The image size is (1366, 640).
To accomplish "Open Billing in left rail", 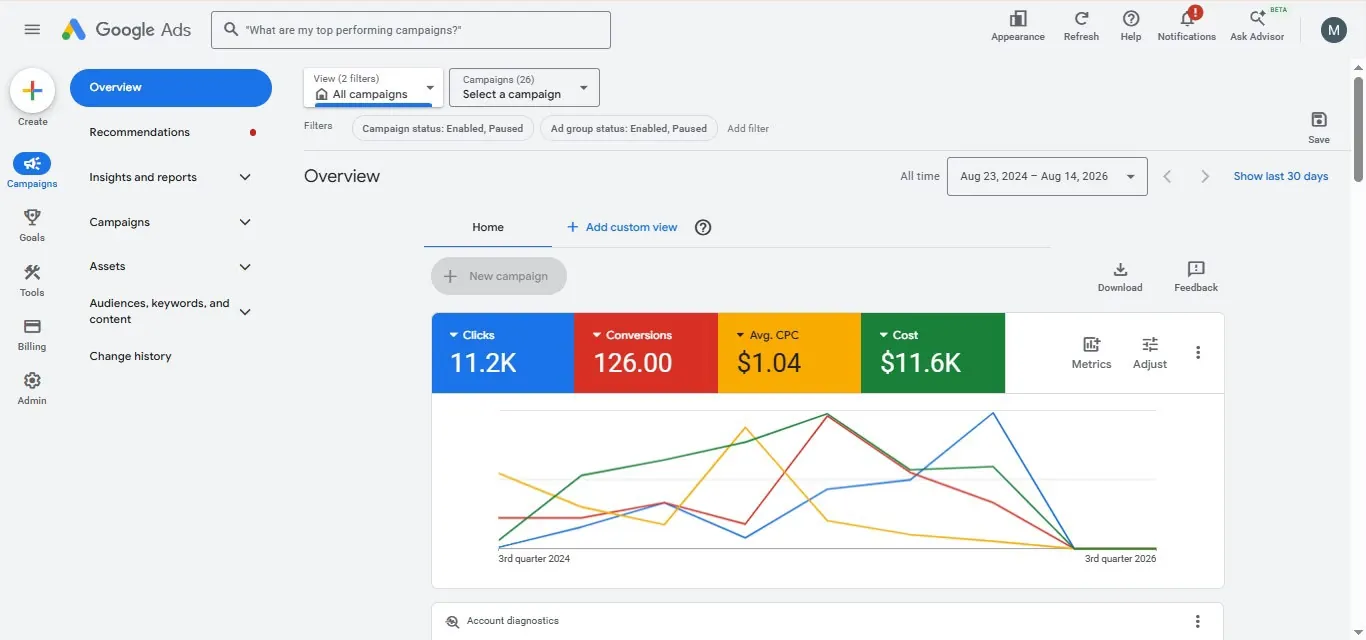I will (x=32, y=334).
